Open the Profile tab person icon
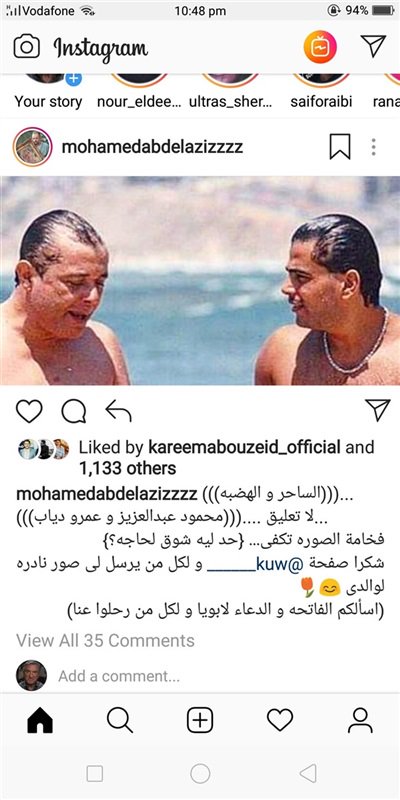This screenshot has height=800, width=400. click(360, 720)
